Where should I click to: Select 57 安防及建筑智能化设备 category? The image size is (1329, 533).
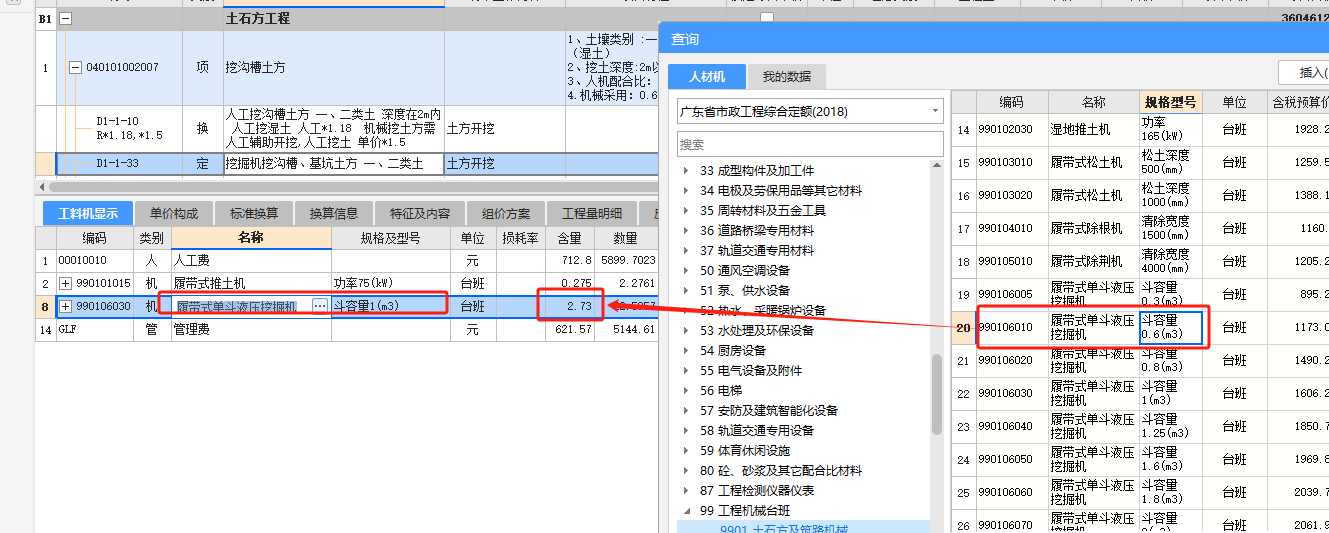click(x=769, y=410)
